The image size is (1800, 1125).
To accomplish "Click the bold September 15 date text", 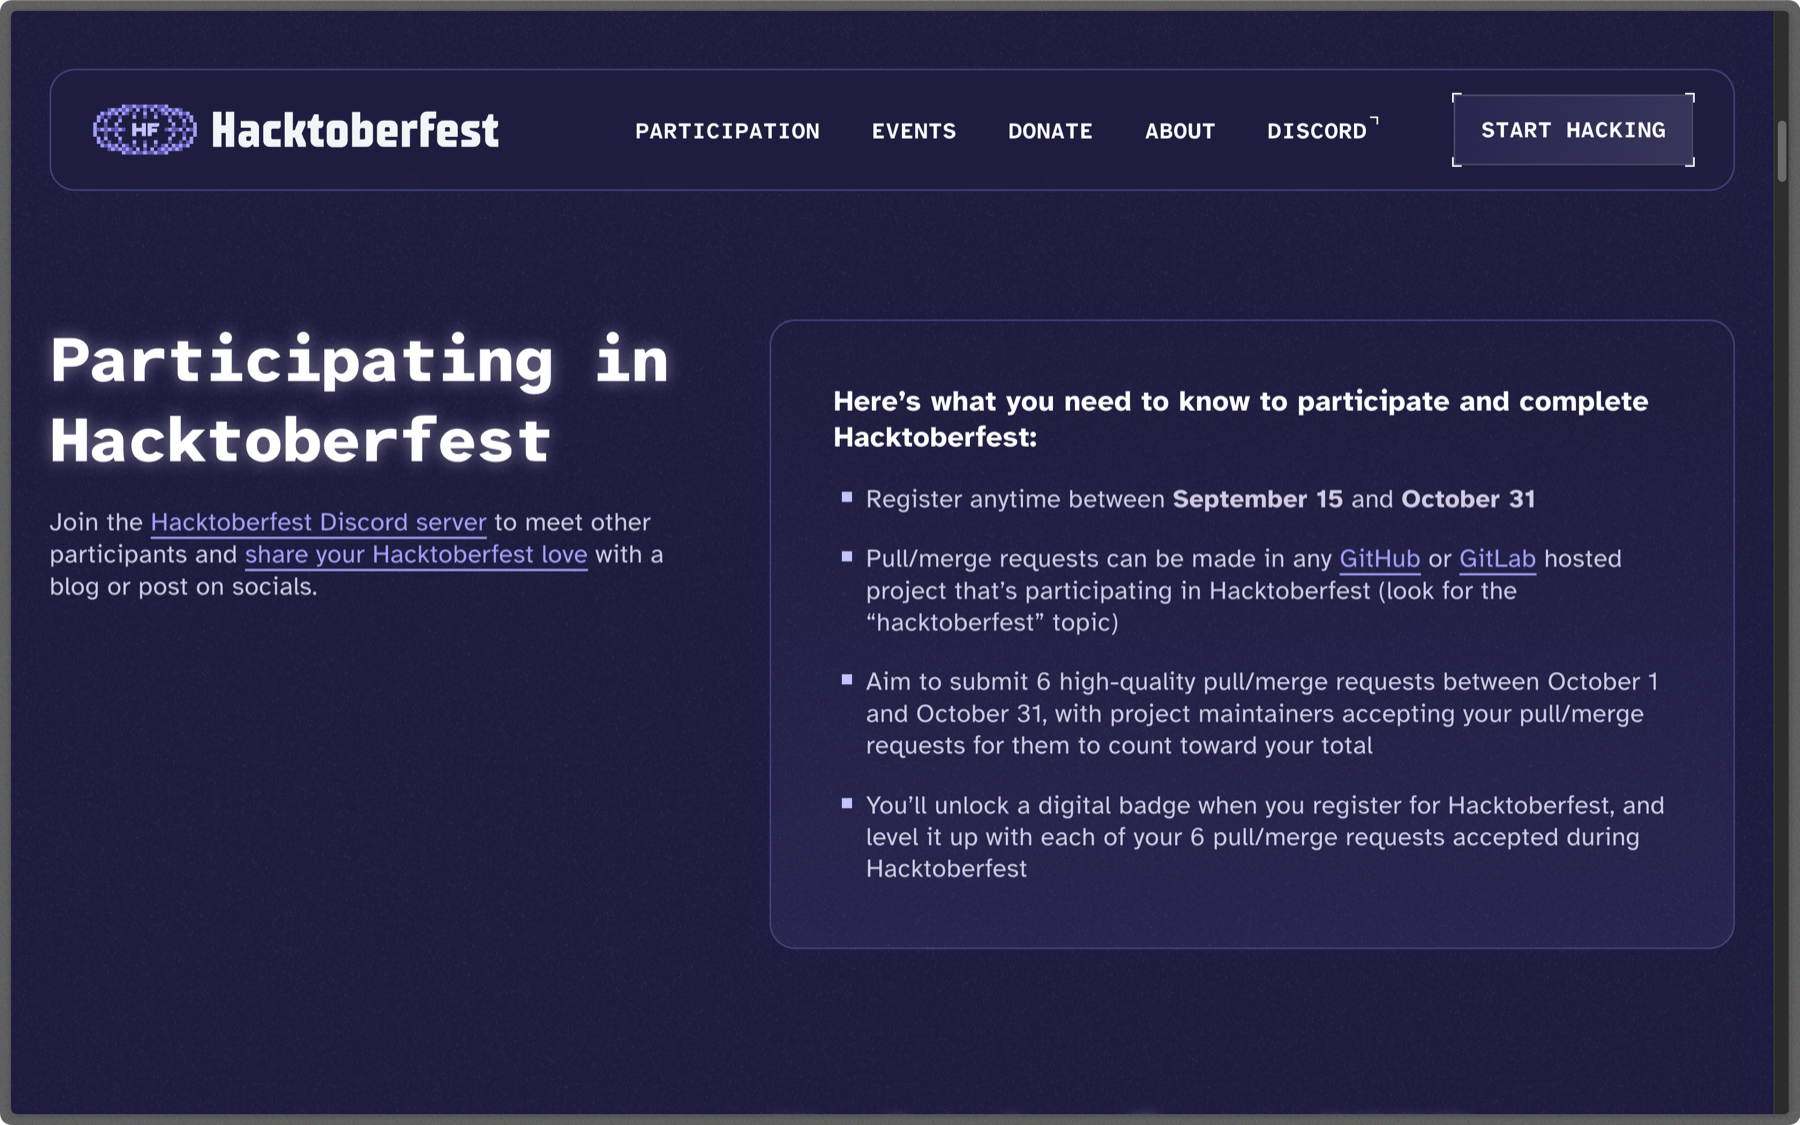I will pyautogui.click(x=1257, y=499).
